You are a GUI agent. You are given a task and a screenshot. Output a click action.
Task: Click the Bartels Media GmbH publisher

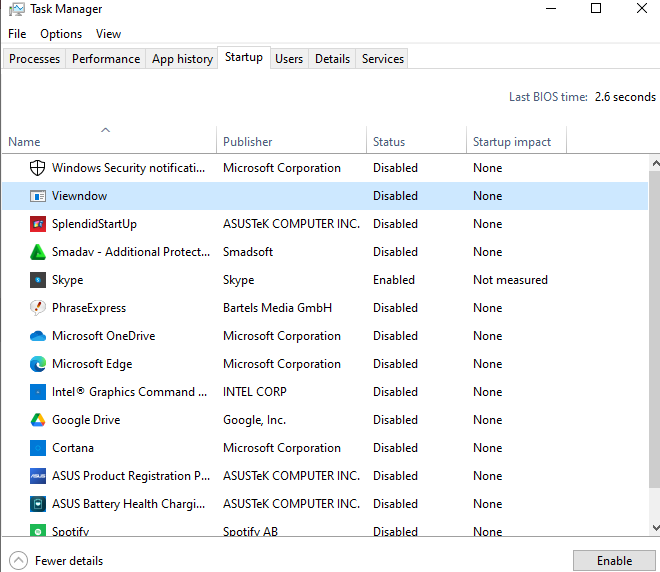pyautogui.click(x=277, y=308)
